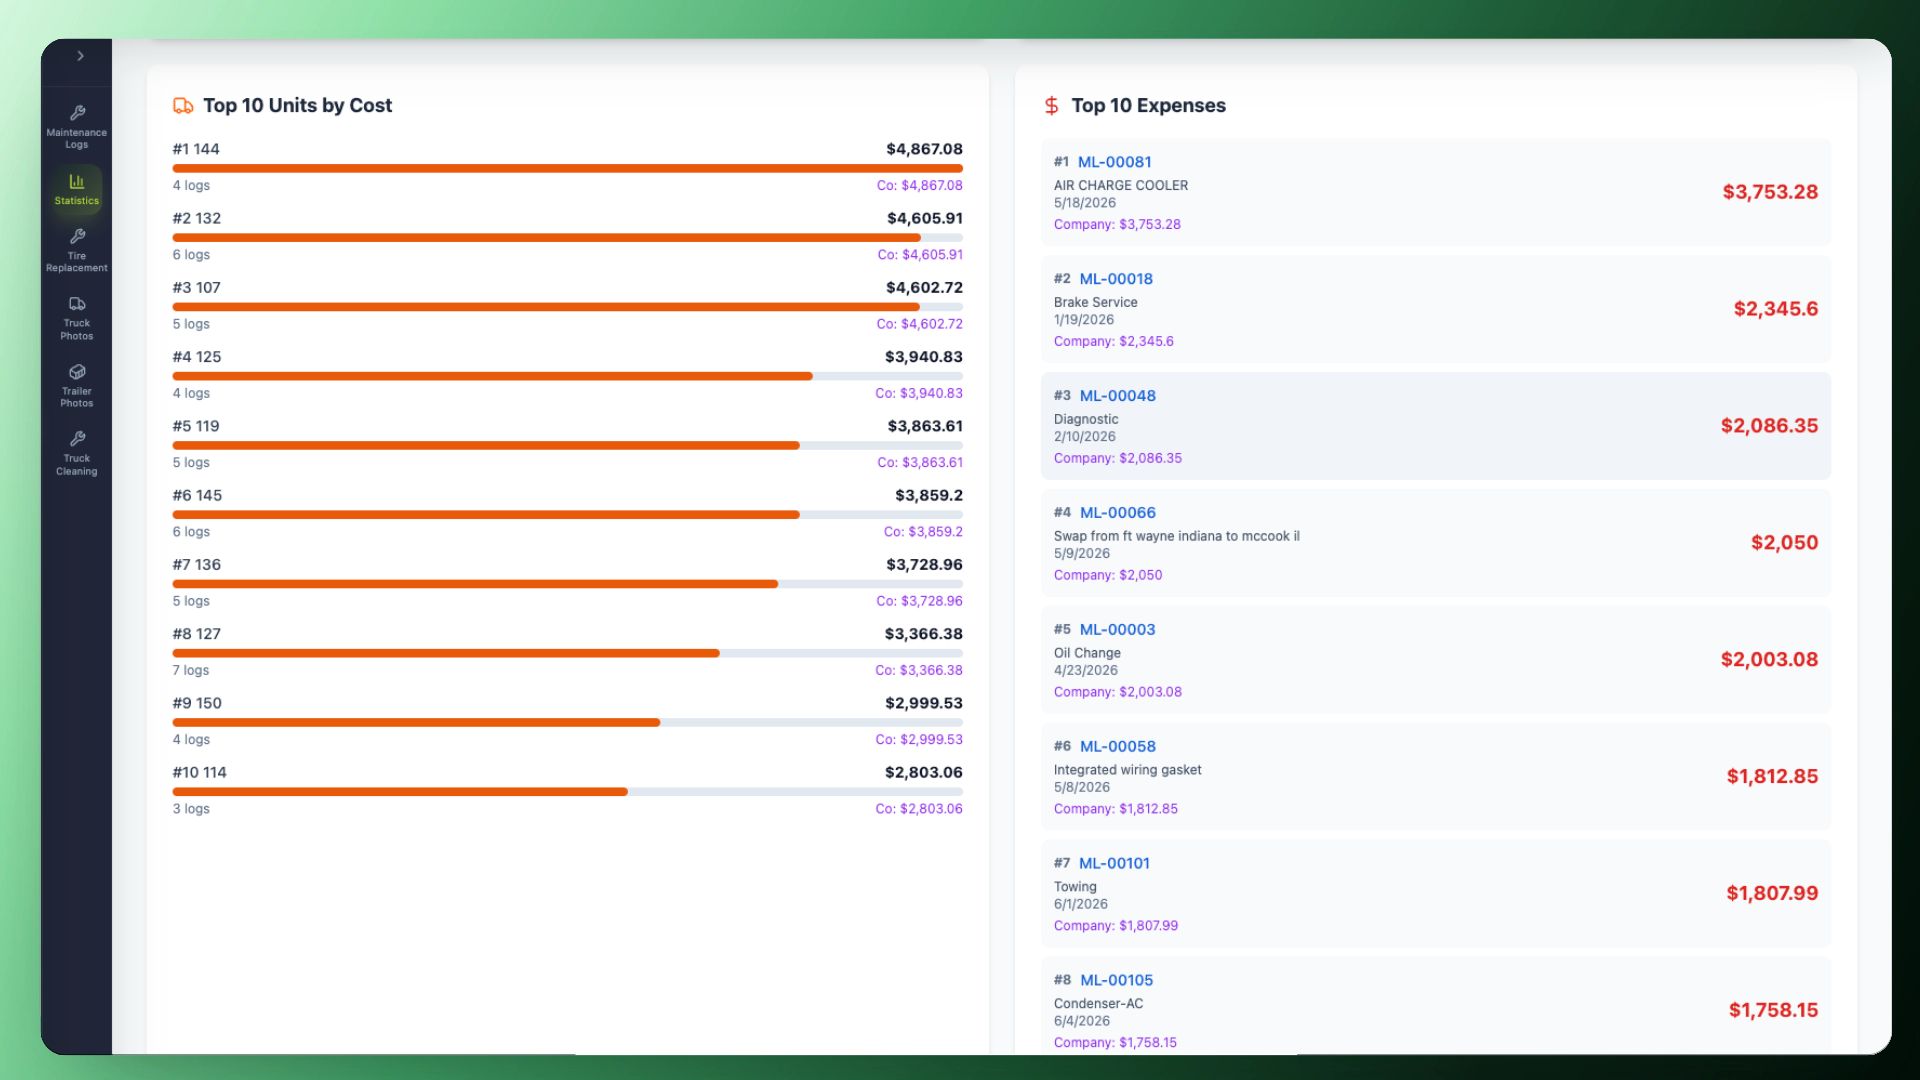The height and width of the screenshot is (1080, 1920).
Task: Open expense link ML-00018
Action: pos(1116,279)
